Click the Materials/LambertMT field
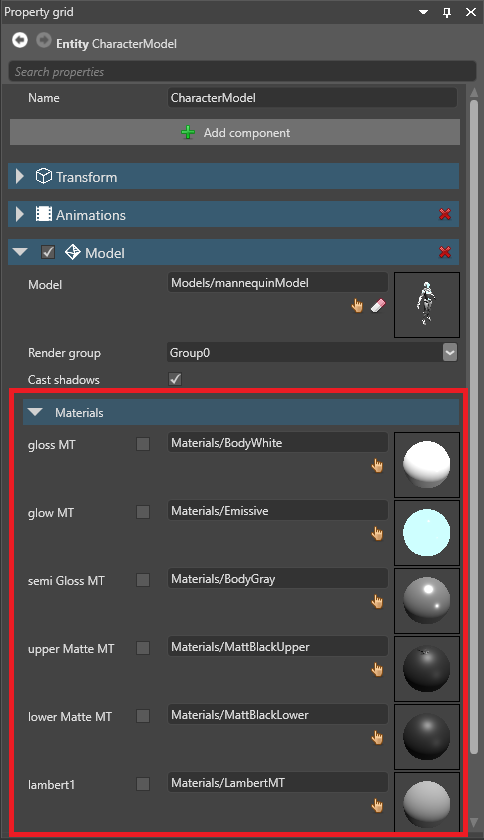The height and width of the screenshot is (840, 484). 278,783
